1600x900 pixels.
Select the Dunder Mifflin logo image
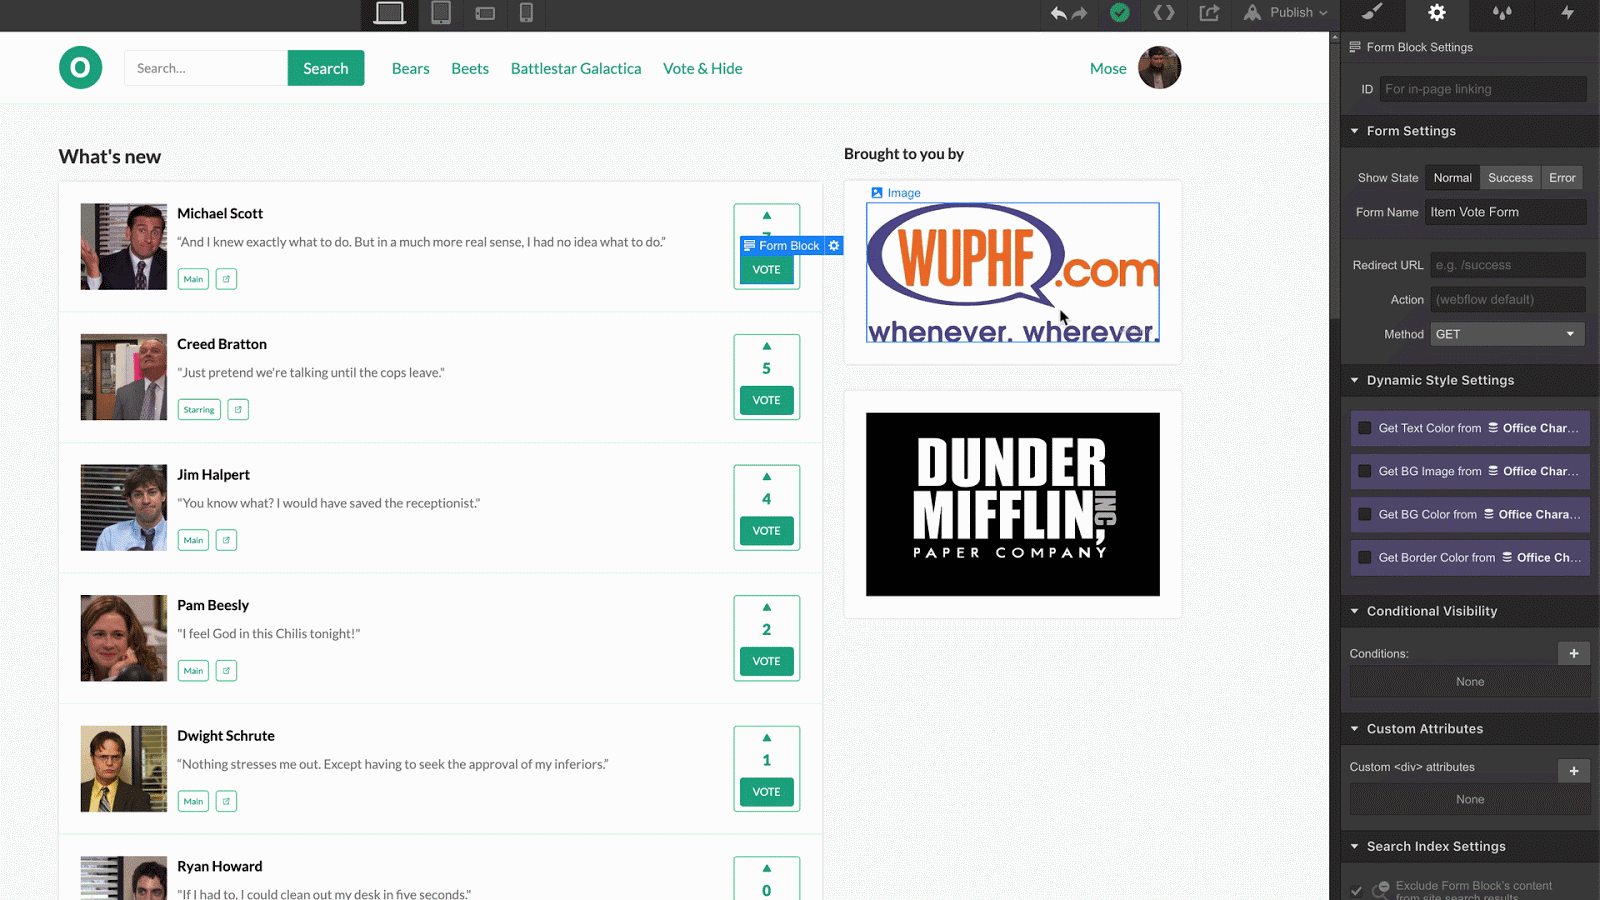(1013, 504)
